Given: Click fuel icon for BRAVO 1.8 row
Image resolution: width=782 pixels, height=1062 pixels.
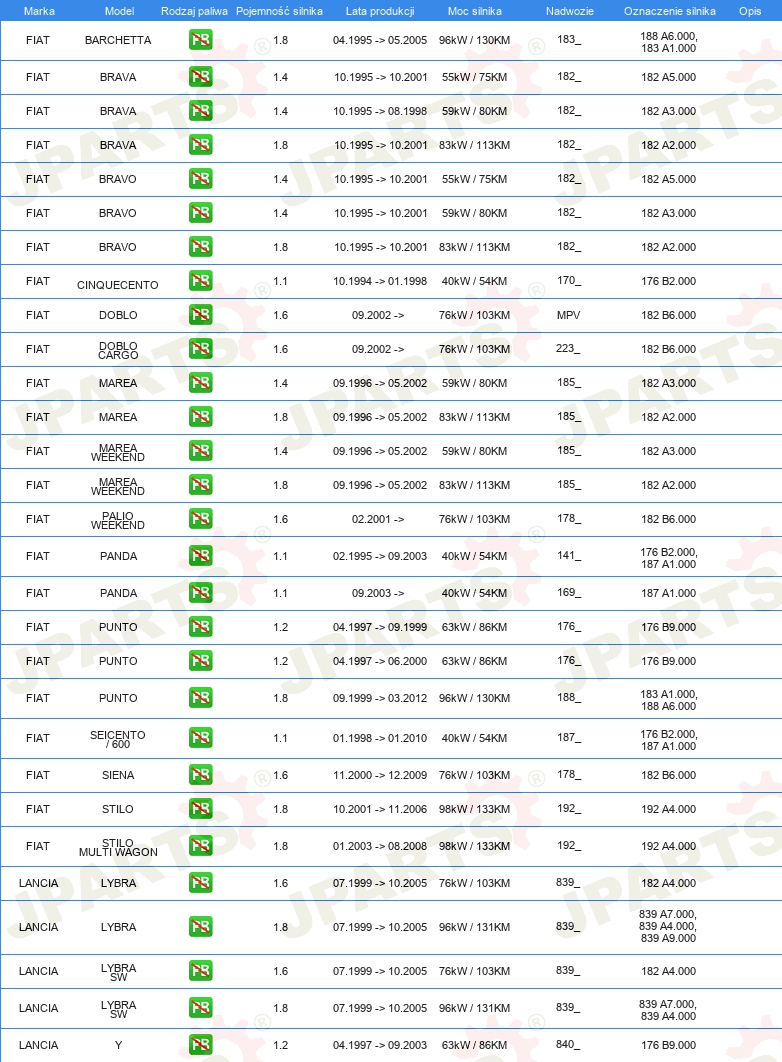Looking at the screenshot, I should pyautogui.click(x=200, y=247).
